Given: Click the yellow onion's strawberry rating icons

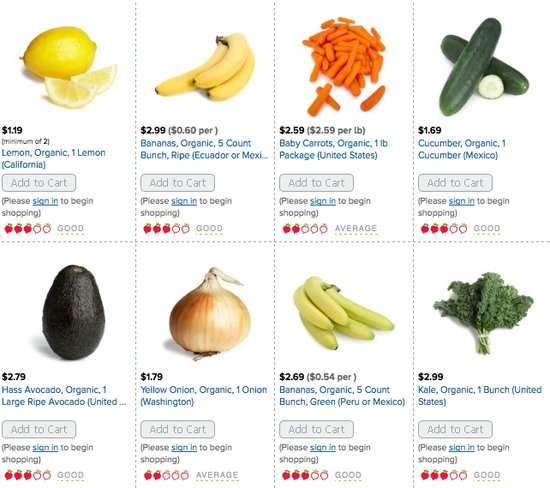Looking at the screenshot, I should pos(166,475).
